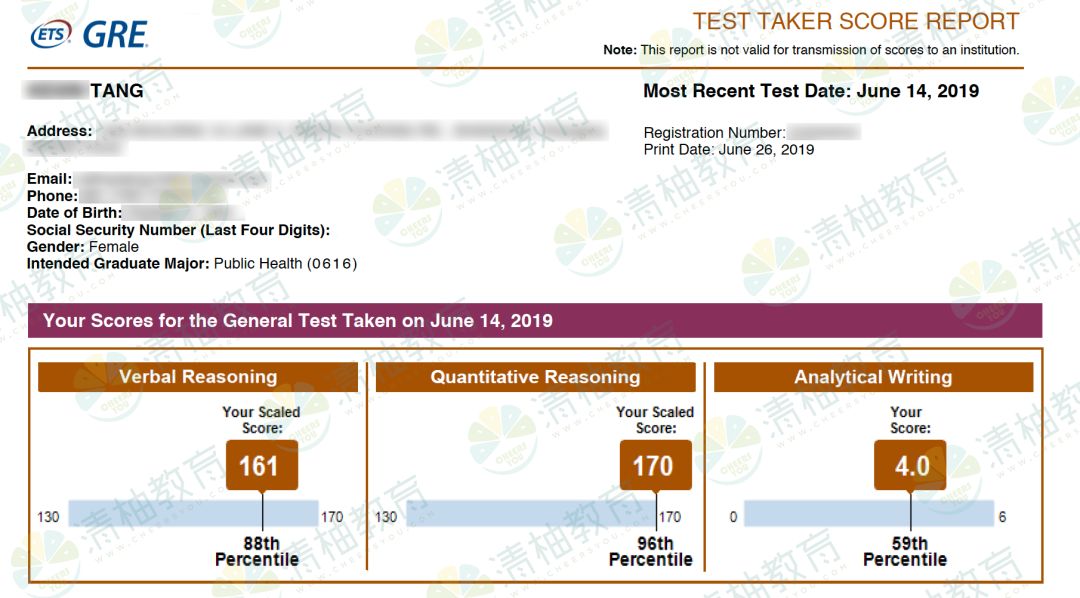The width and height of the screenshot is (1080, 598).
Task: Click the 96th Percentile label
Action: (x=651, y=551)
